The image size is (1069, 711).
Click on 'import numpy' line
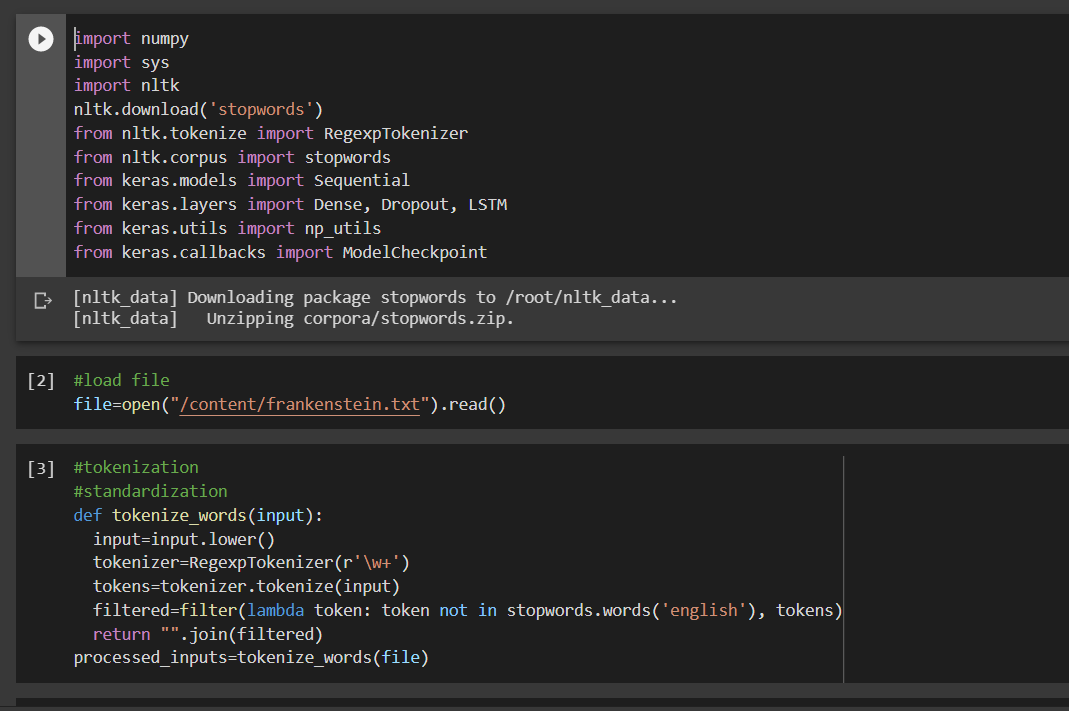tap(132, 39)
